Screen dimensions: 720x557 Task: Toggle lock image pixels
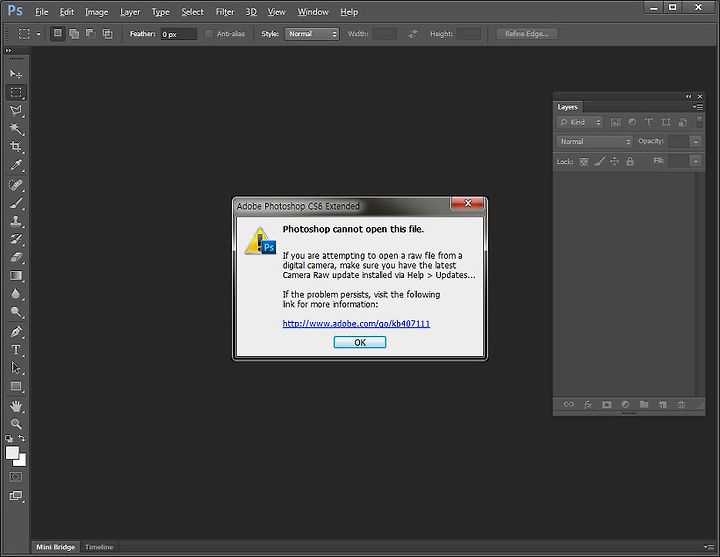(x=599, y=161)
